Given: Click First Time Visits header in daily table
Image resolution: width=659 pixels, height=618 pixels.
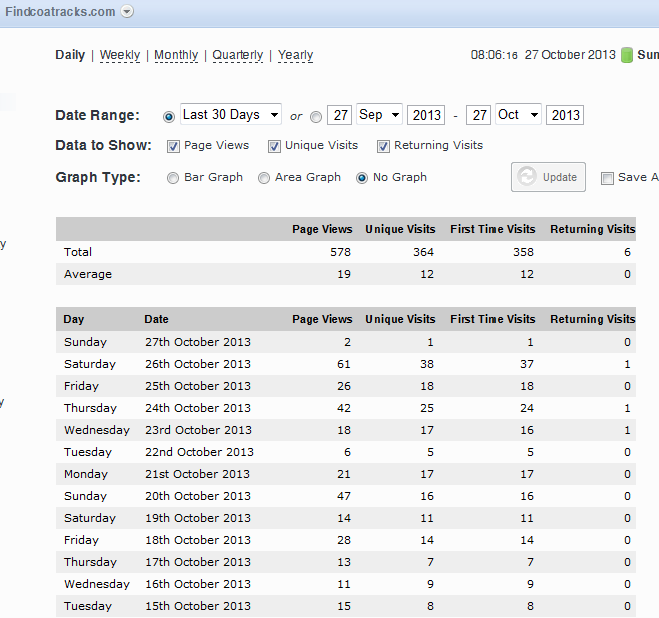Looking at the screenshot, I should coord(493,319).
